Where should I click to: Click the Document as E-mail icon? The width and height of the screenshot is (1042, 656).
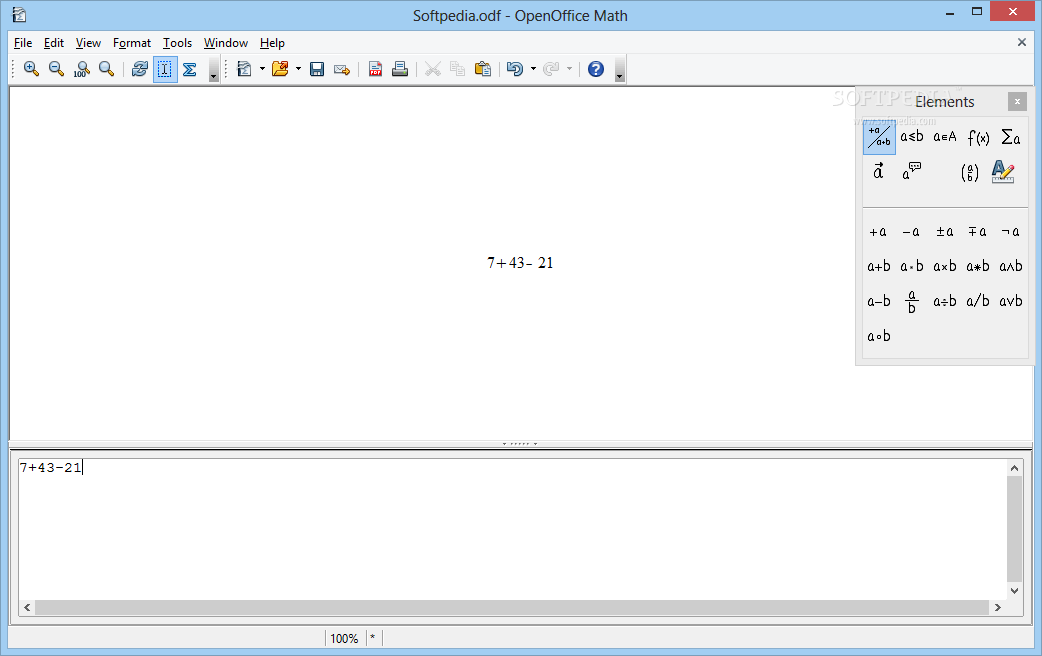[x=342, y=68]
